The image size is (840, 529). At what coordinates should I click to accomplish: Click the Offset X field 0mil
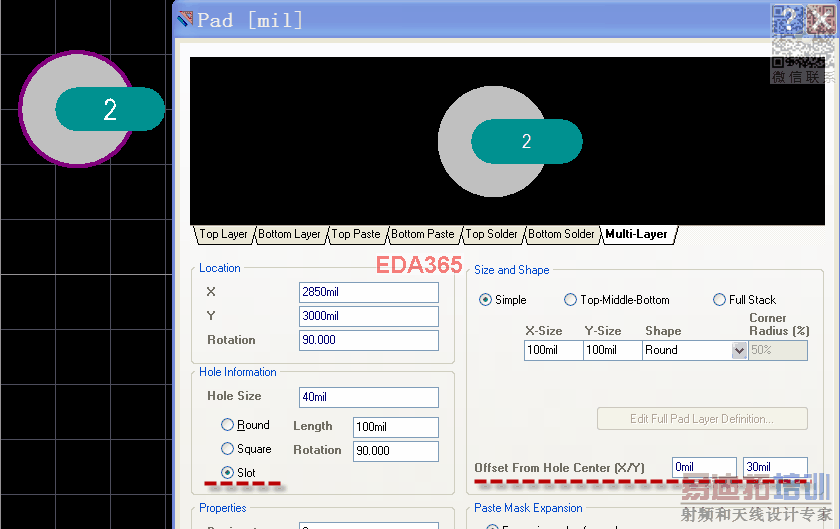[x=704, y=467]
